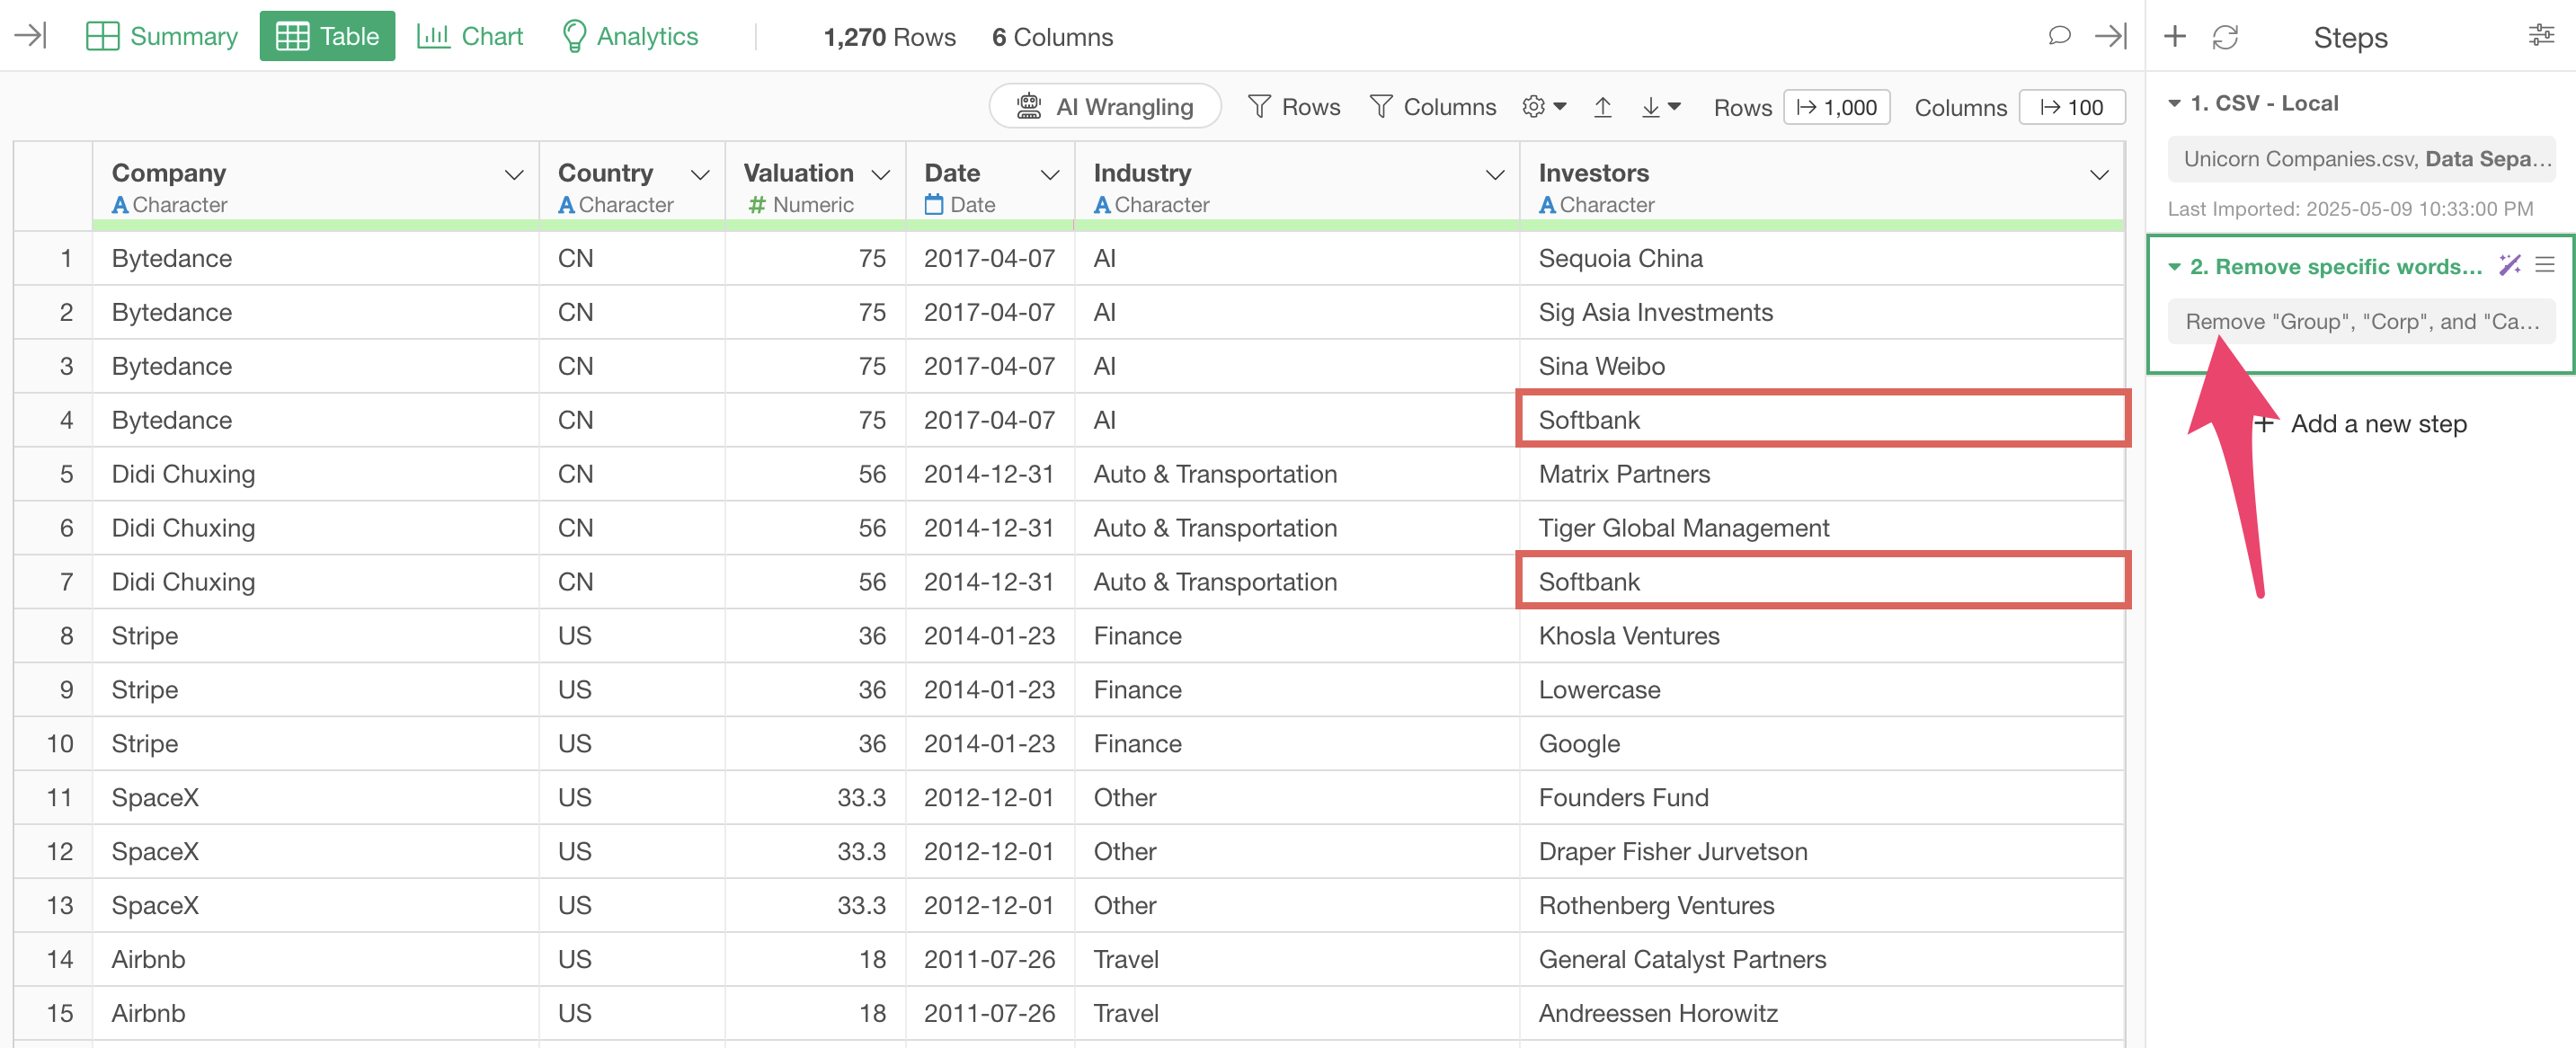Click the 1,270 Rows count label

tap(889, 37)
